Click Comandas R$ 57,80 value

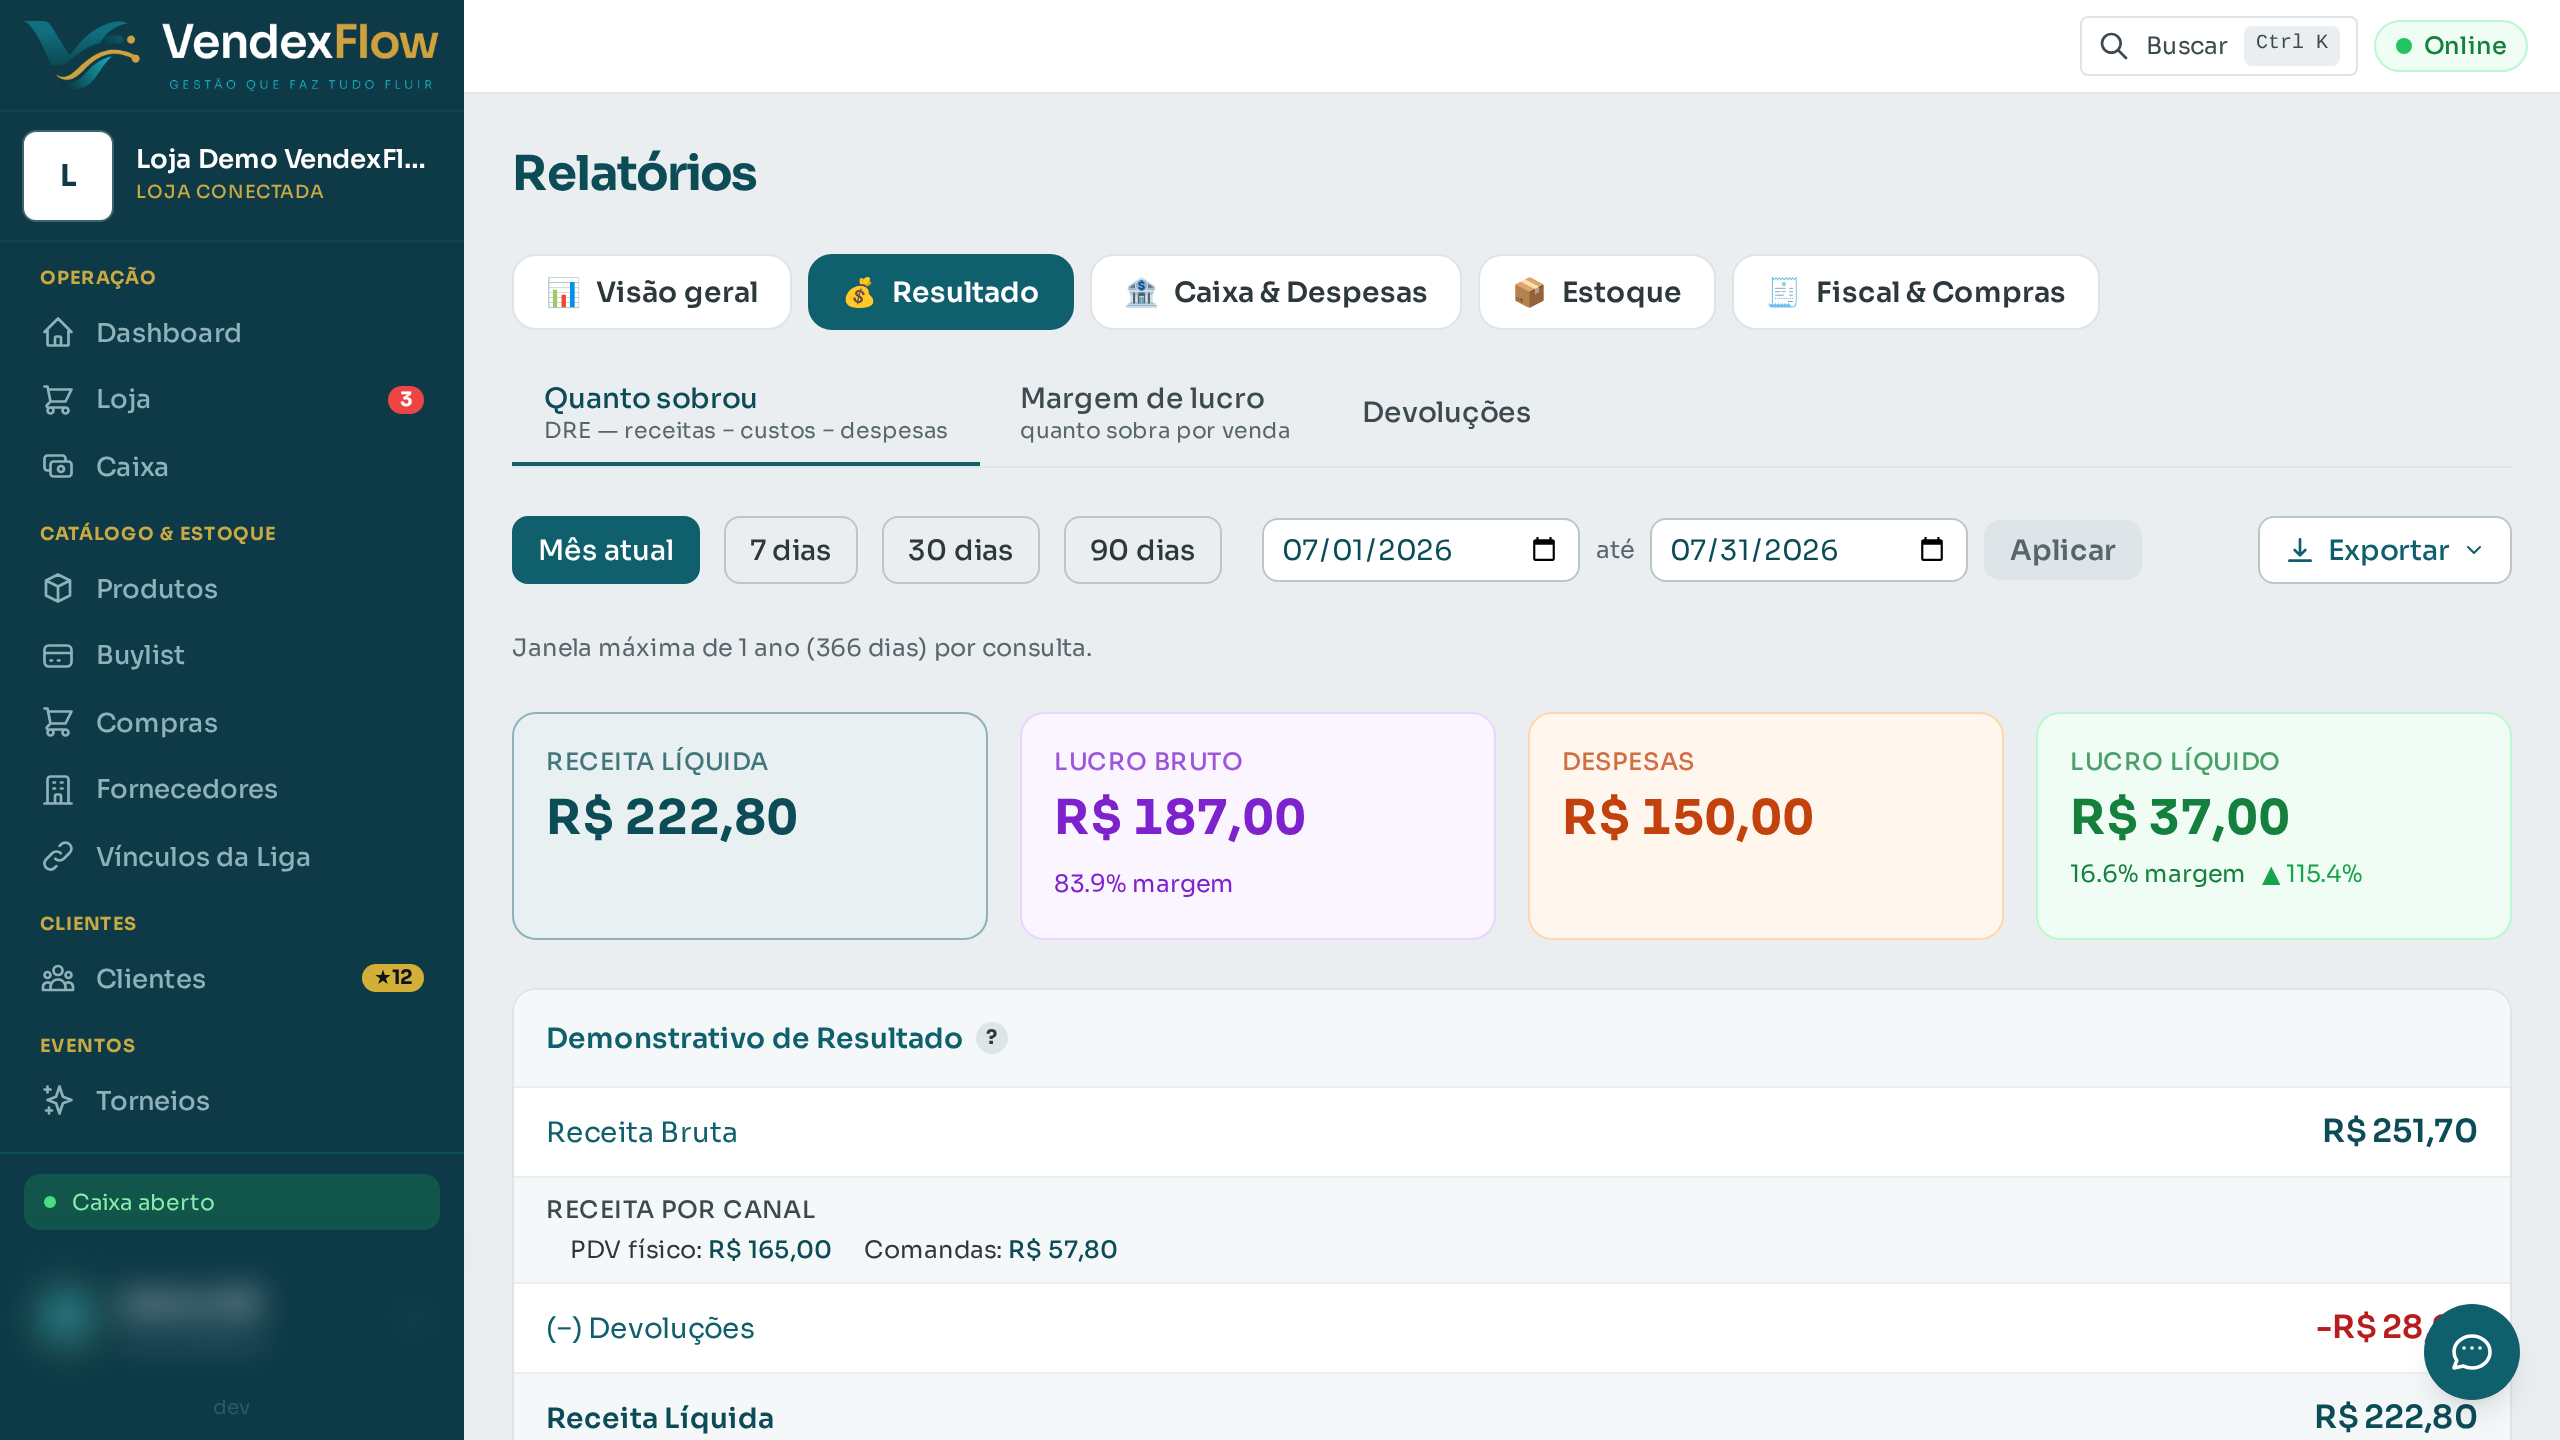(1063, 1250)
